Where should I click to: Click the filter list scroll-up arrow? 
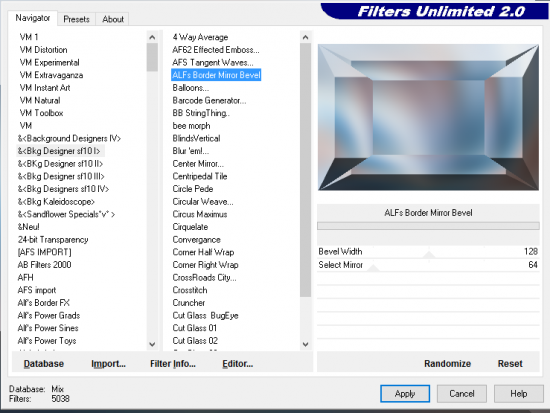306,37
